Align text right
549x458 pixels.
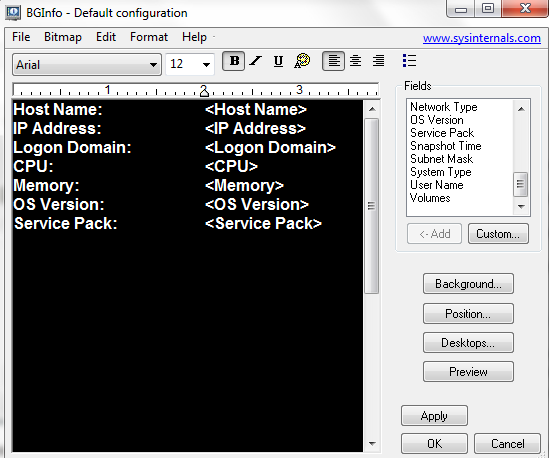point(378,61)
